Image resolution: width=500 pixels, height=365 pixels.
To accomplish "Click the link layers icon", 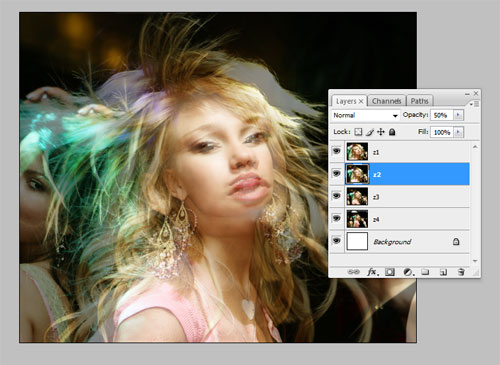I will 354,272.
